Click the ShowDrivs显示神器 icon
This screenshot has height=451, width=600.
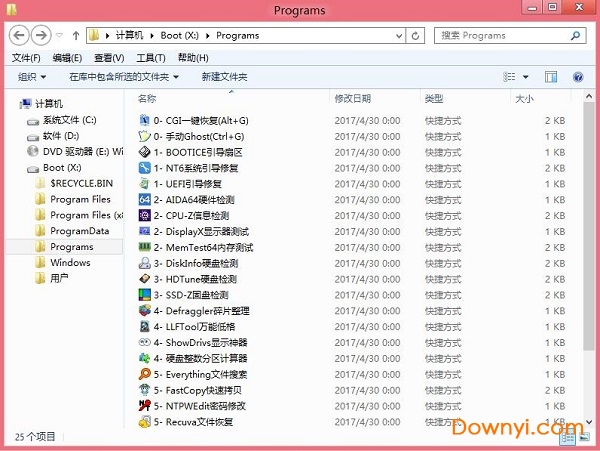click(144, 342)
